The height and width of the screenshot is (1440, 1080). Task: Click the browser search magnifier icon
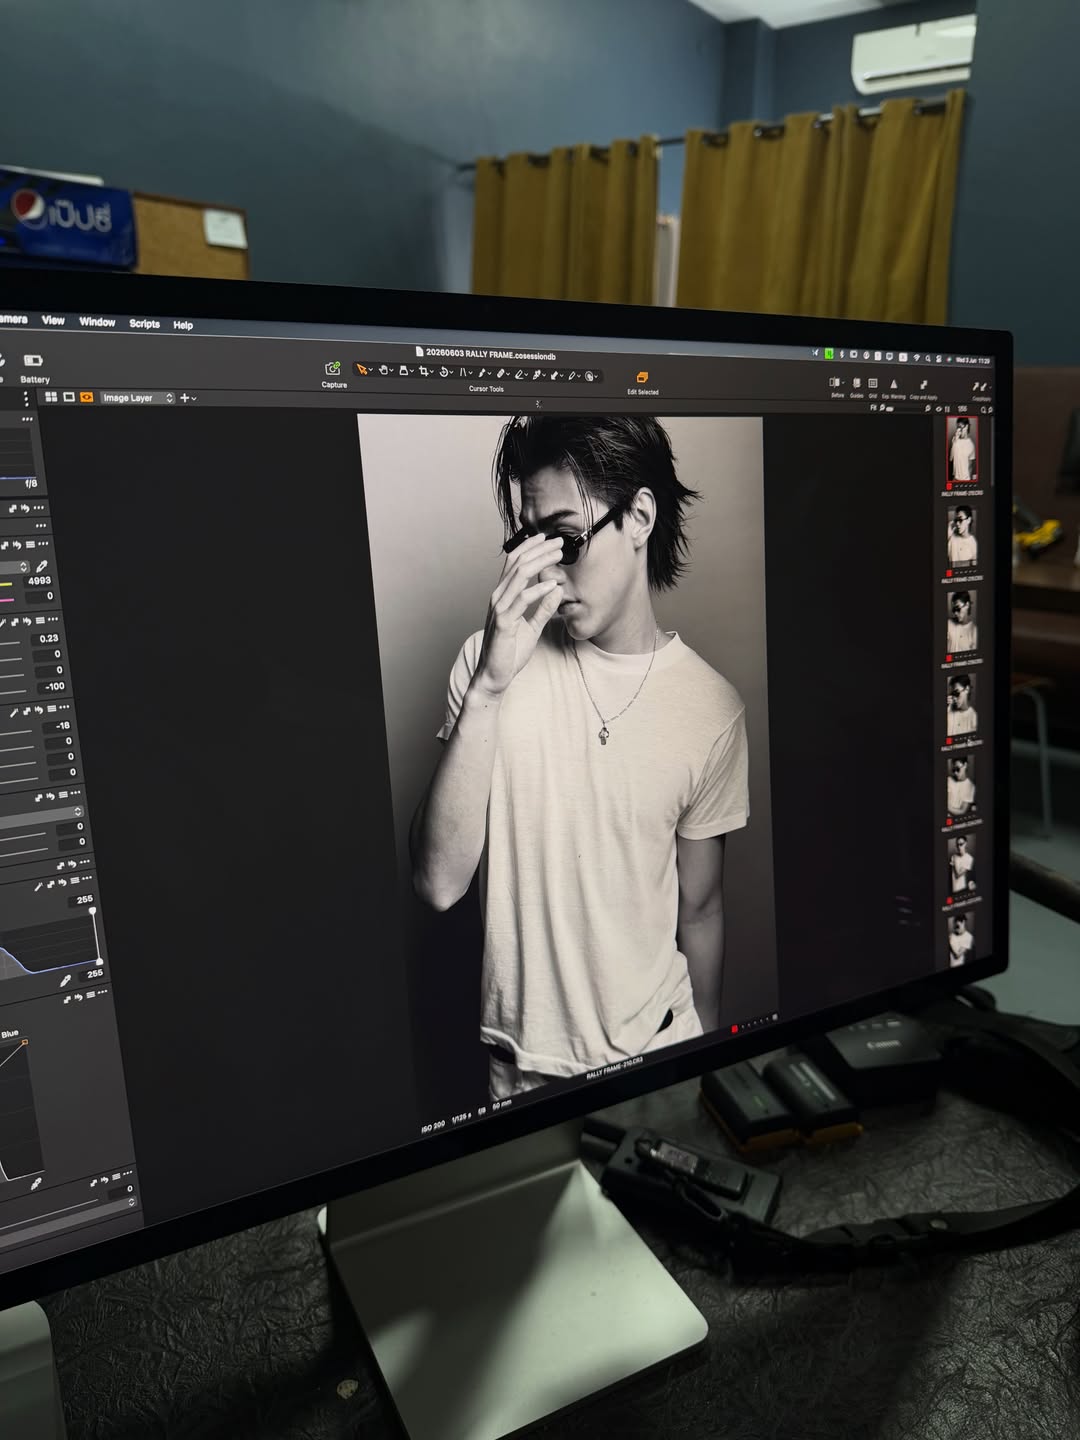click(x=984, y=409)
